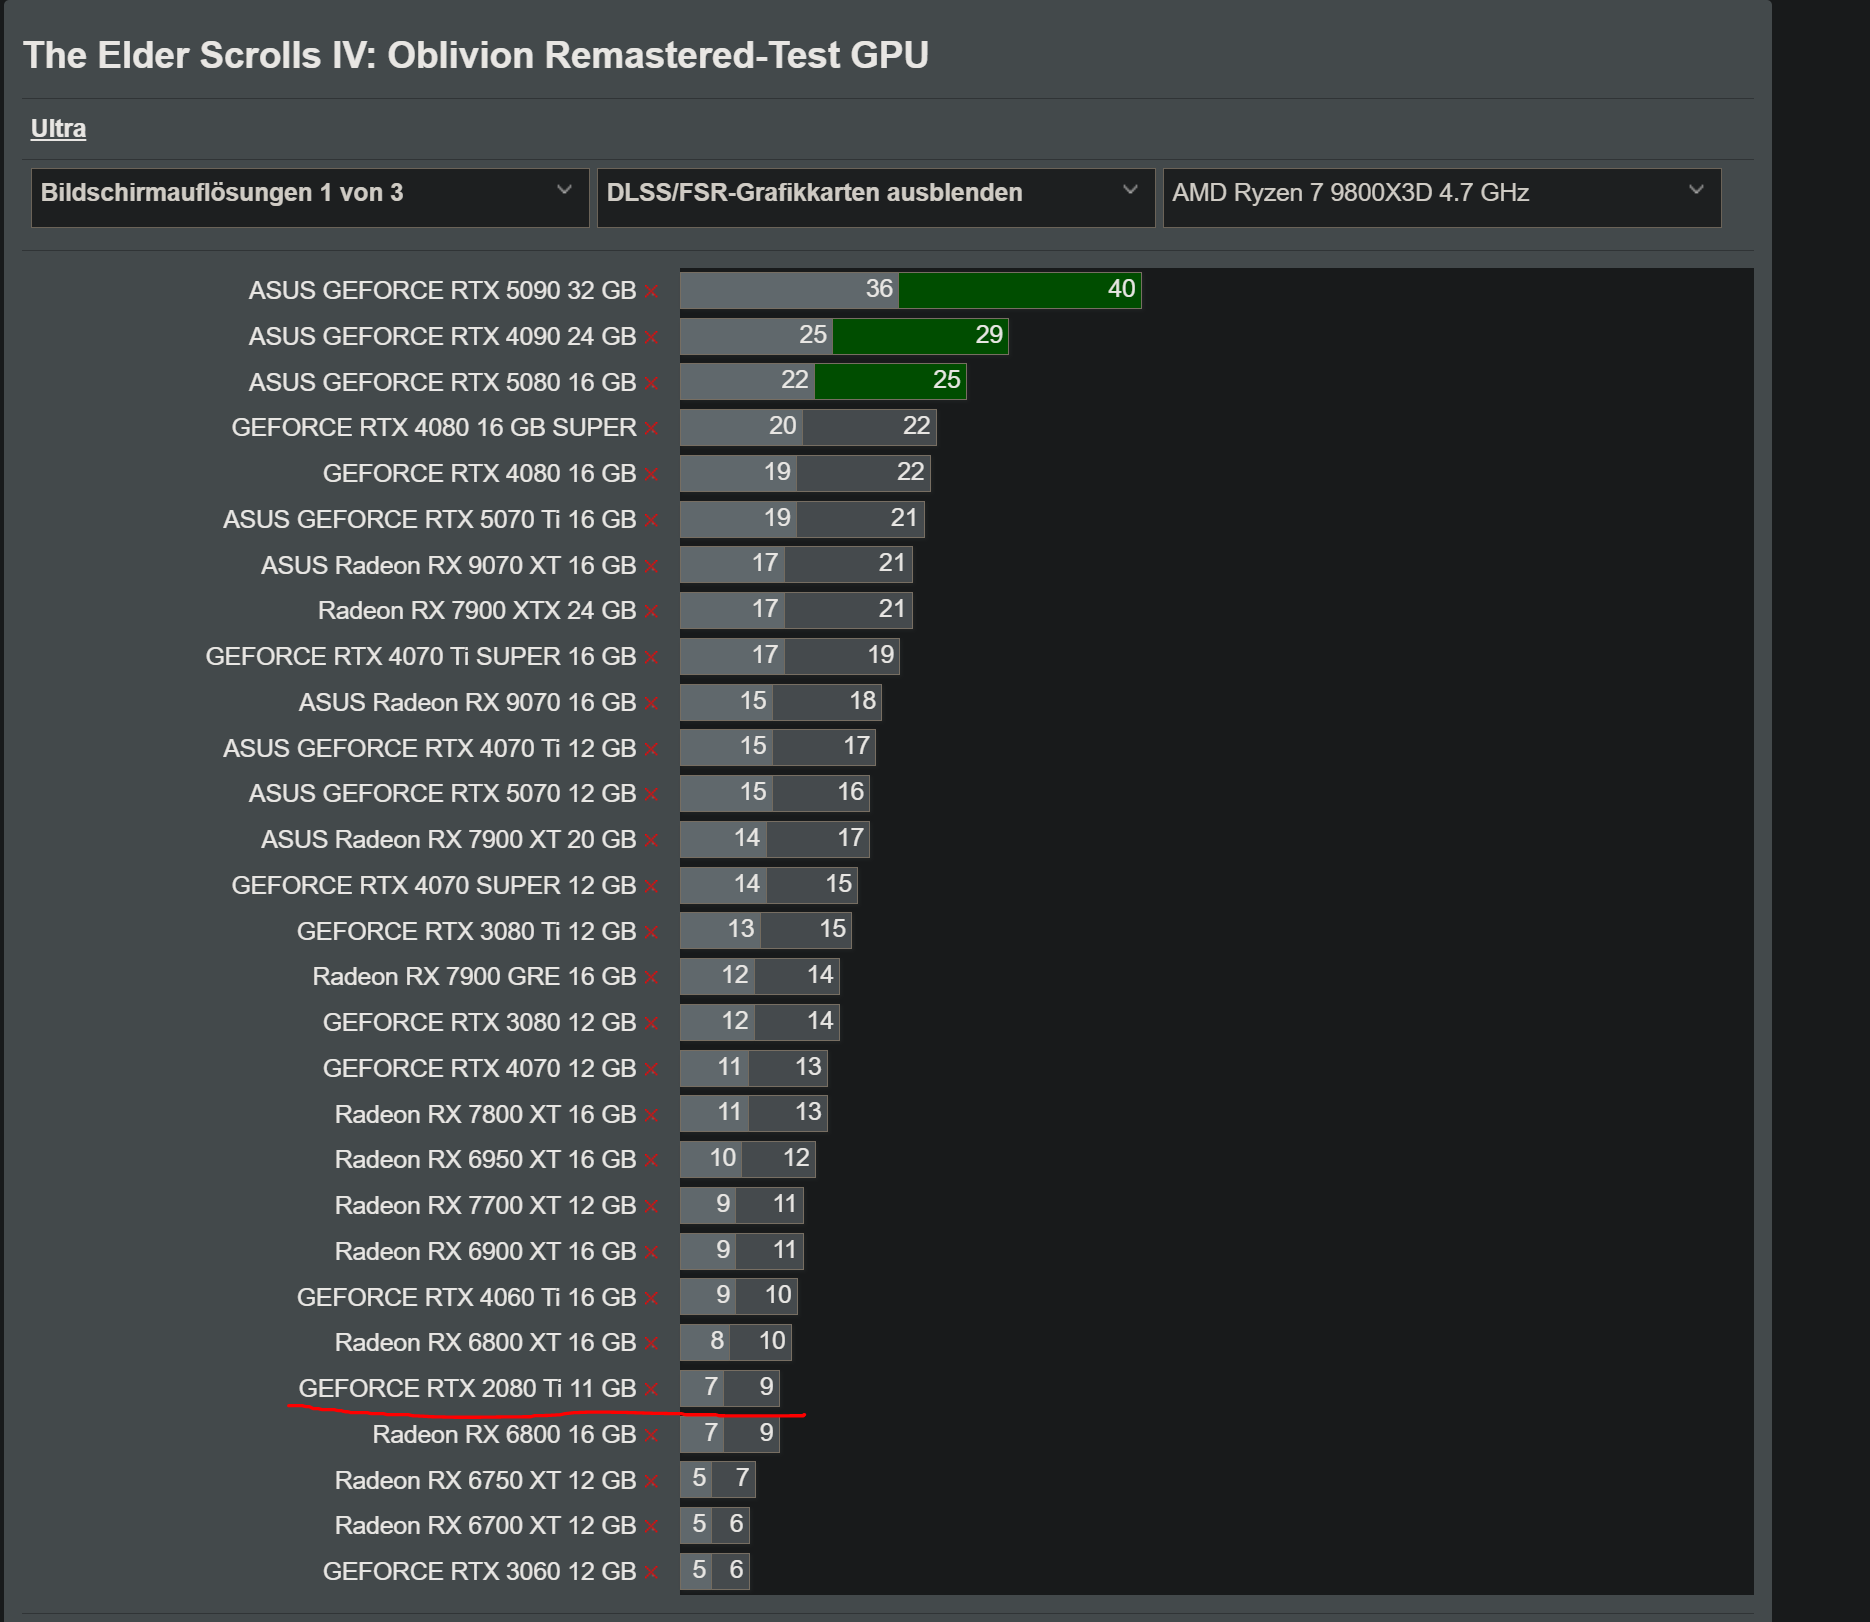Click the Radeon RX 7900 XTX 24 GB label

[x=477, y=610]
